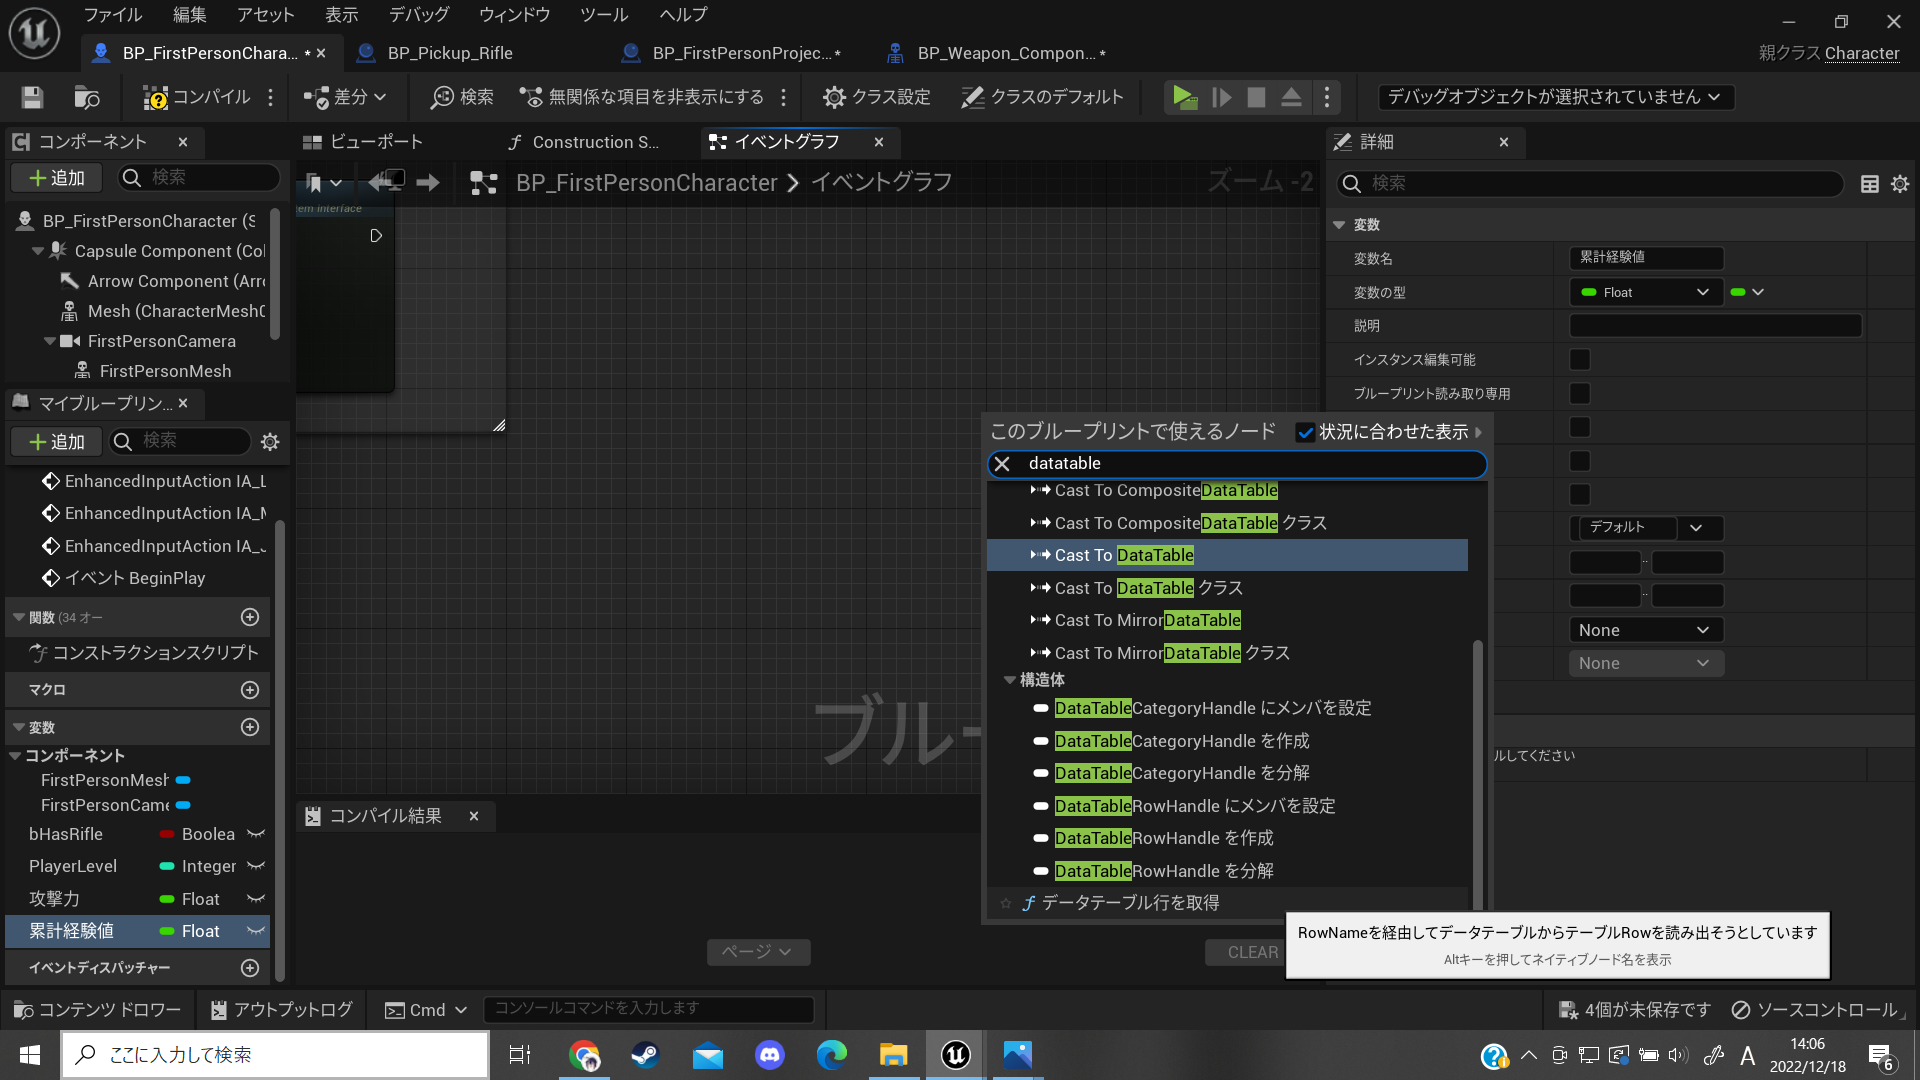Open クラス設定 (Class Settings)
This screenshot has width=1920, height=1080.
876,97
